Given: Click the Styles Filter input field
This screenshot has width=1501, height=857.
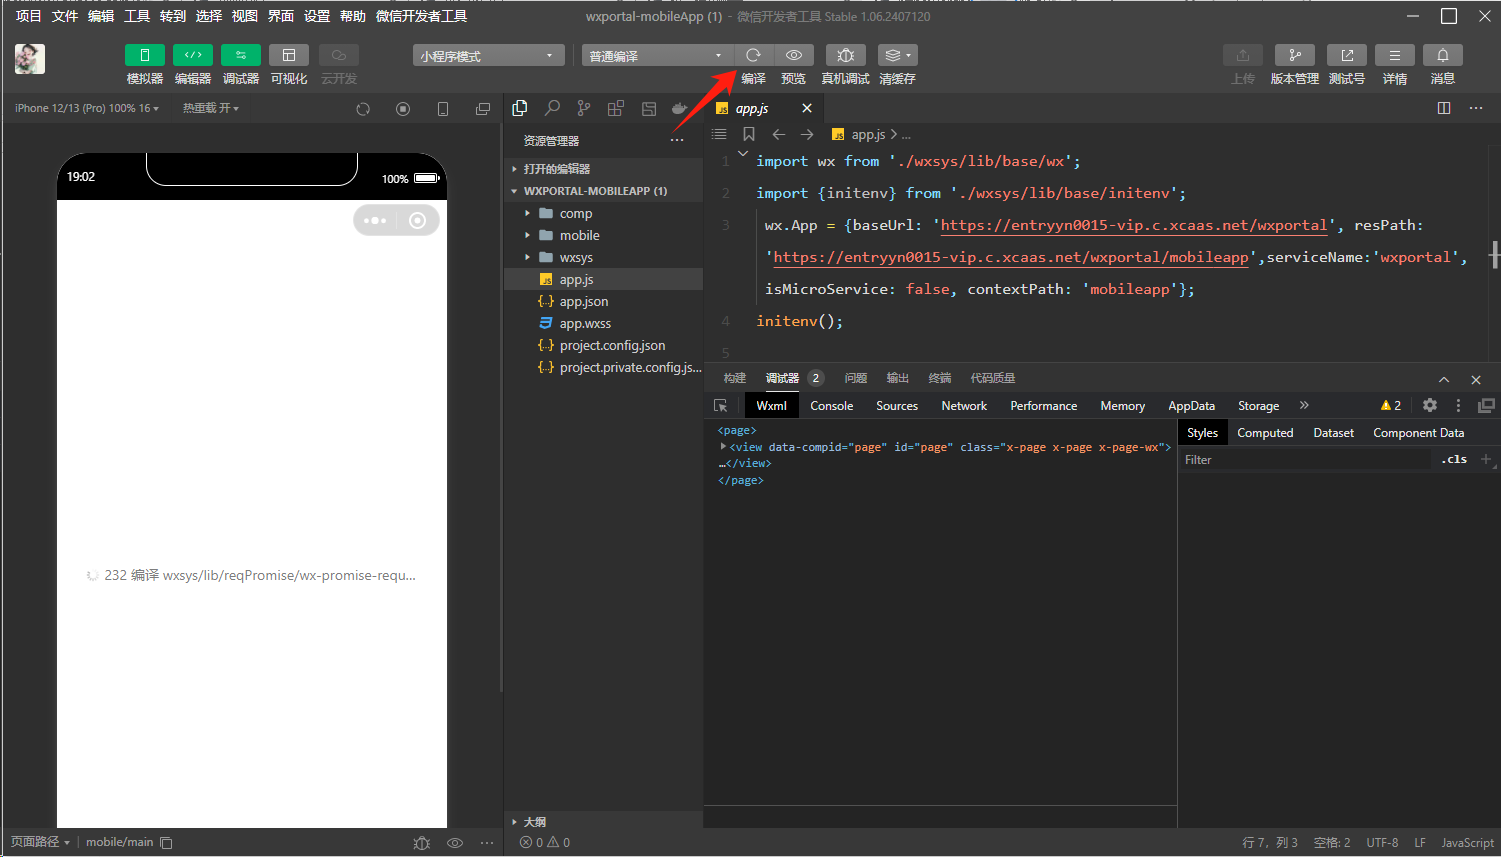Looking at the screenshot, I should pos(1306,460).
